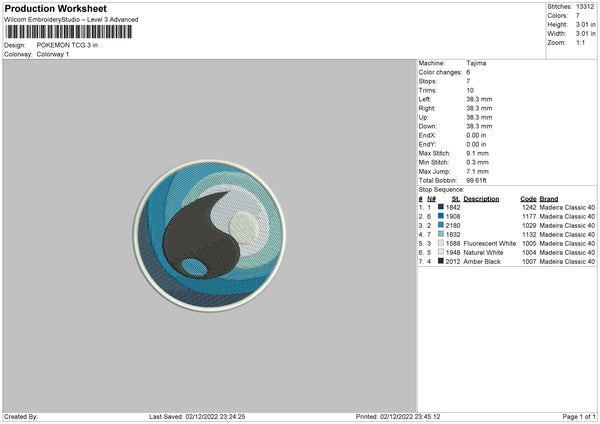Select the Colors count value 7
Viewport: 600px width, 424px height.
578,16
